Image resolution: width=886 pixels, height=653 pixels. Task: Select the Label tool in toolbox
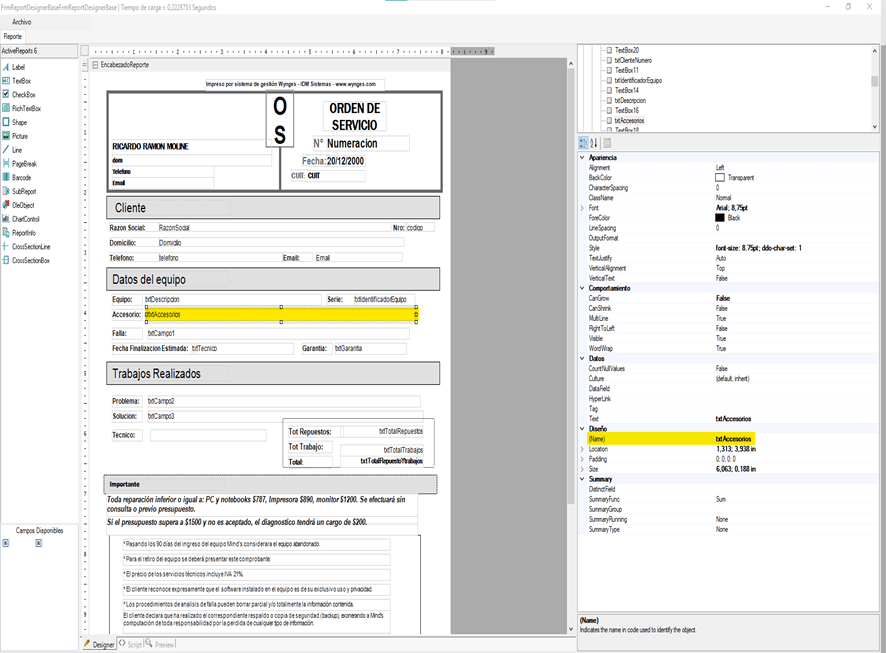click(18, 67)
